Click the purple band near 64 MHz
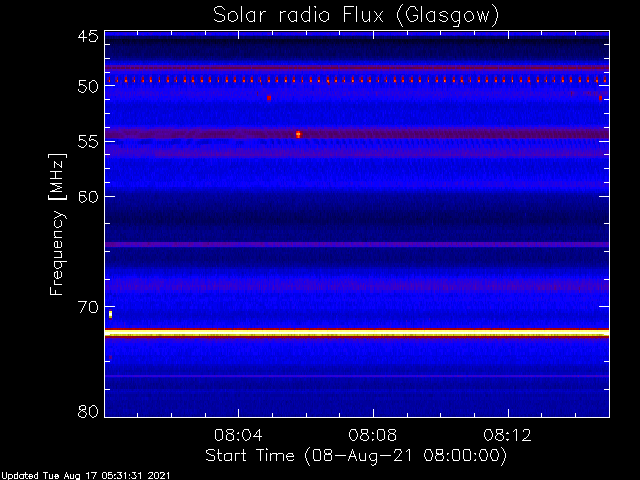 coord(357,244)
